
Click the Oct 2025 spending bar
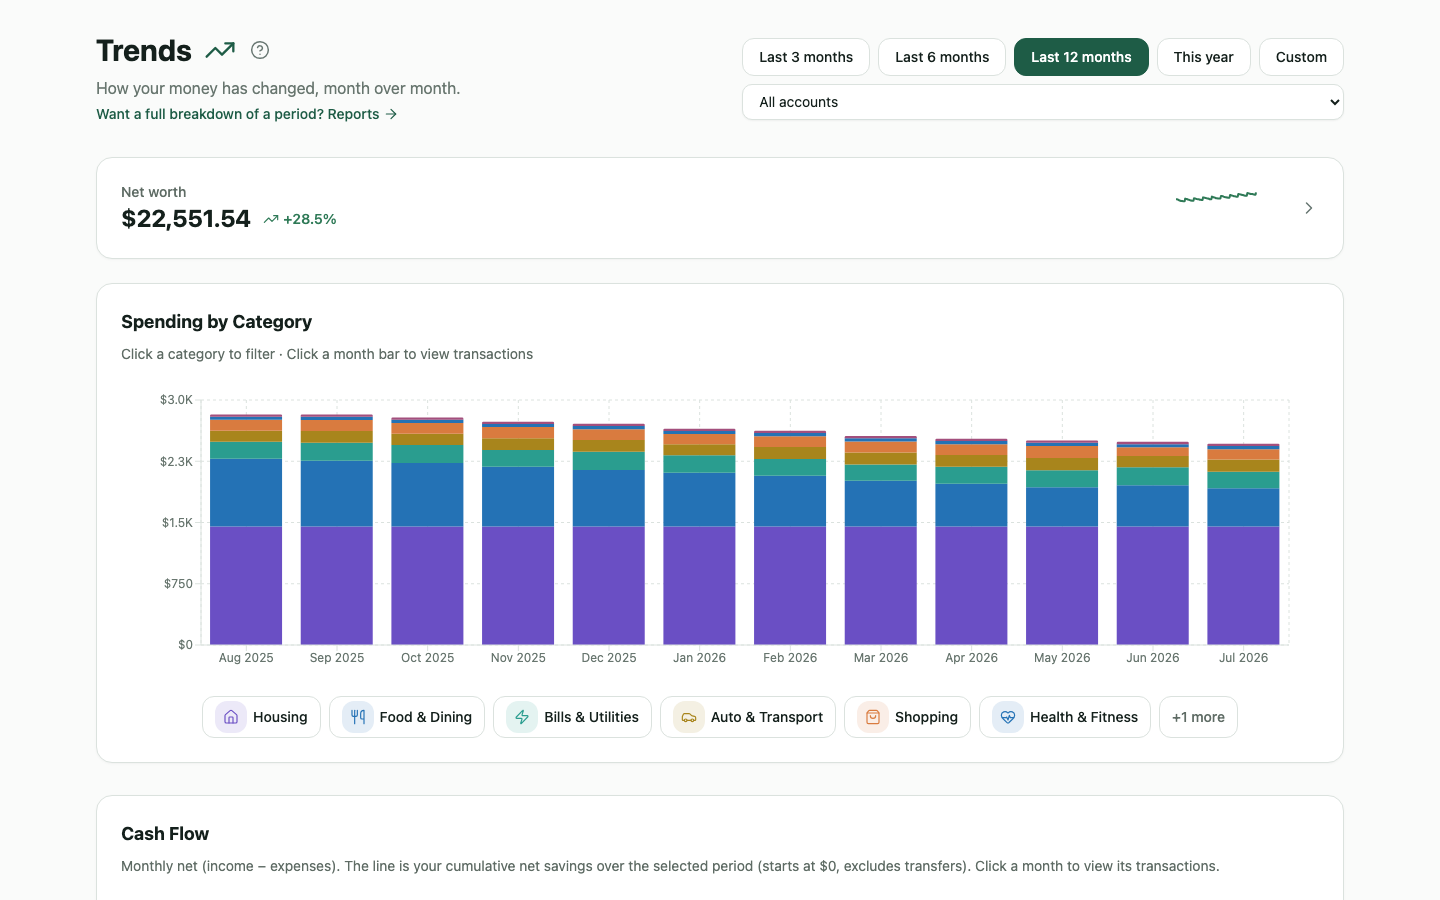point(427,532)
